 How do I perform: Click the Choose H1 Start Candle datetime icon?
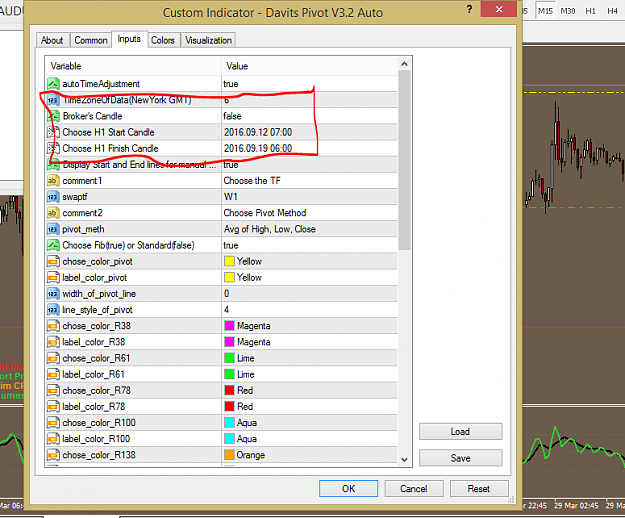53,132
